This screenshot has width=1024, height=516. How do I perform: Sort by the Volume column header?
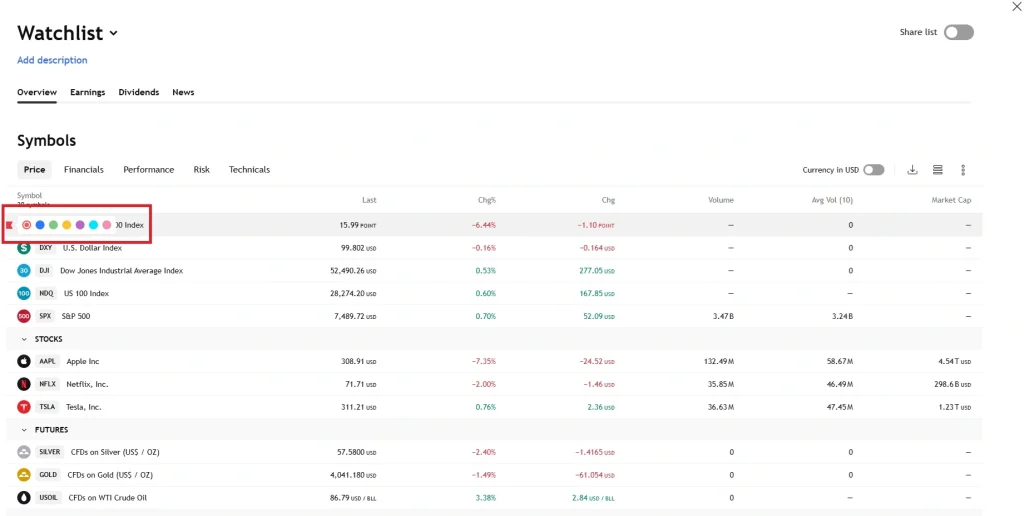coord(721,200)
